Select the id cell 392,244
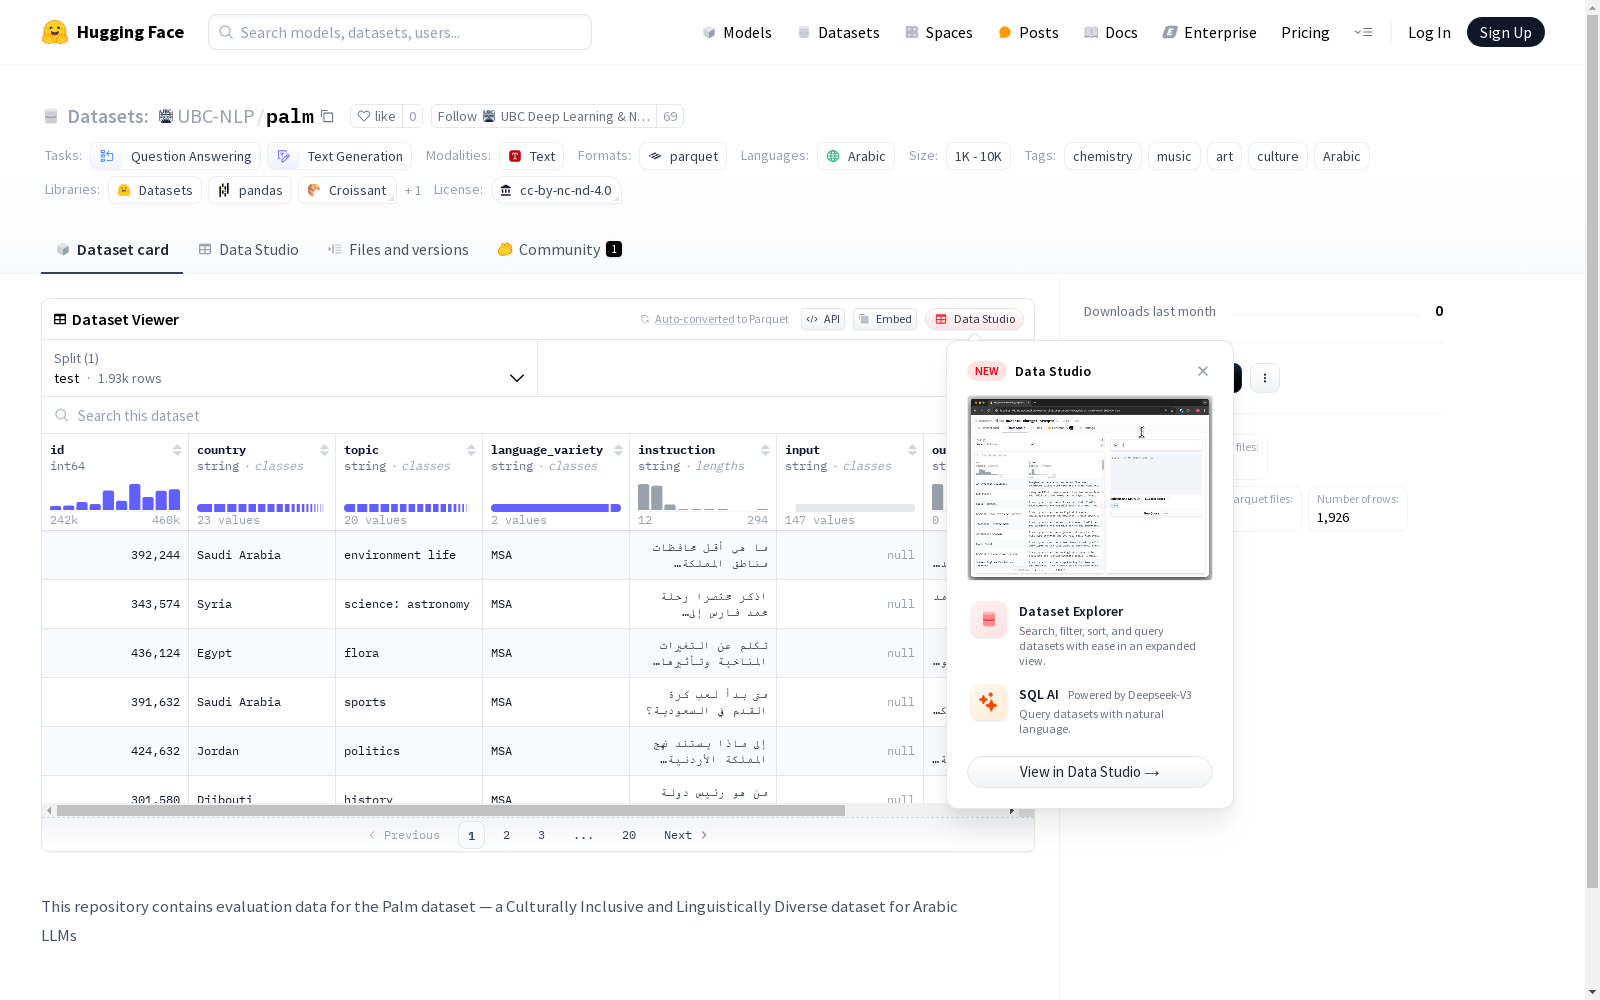 click(115, 555)
